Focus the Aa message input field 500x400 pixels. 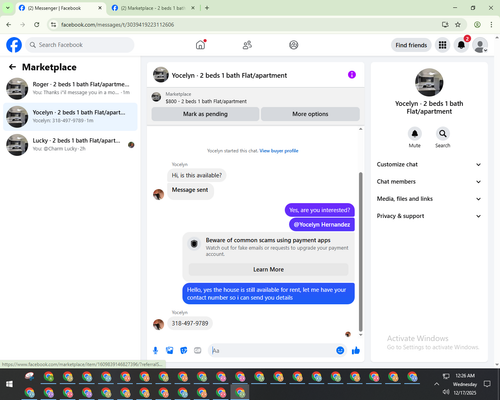(272, 350)
